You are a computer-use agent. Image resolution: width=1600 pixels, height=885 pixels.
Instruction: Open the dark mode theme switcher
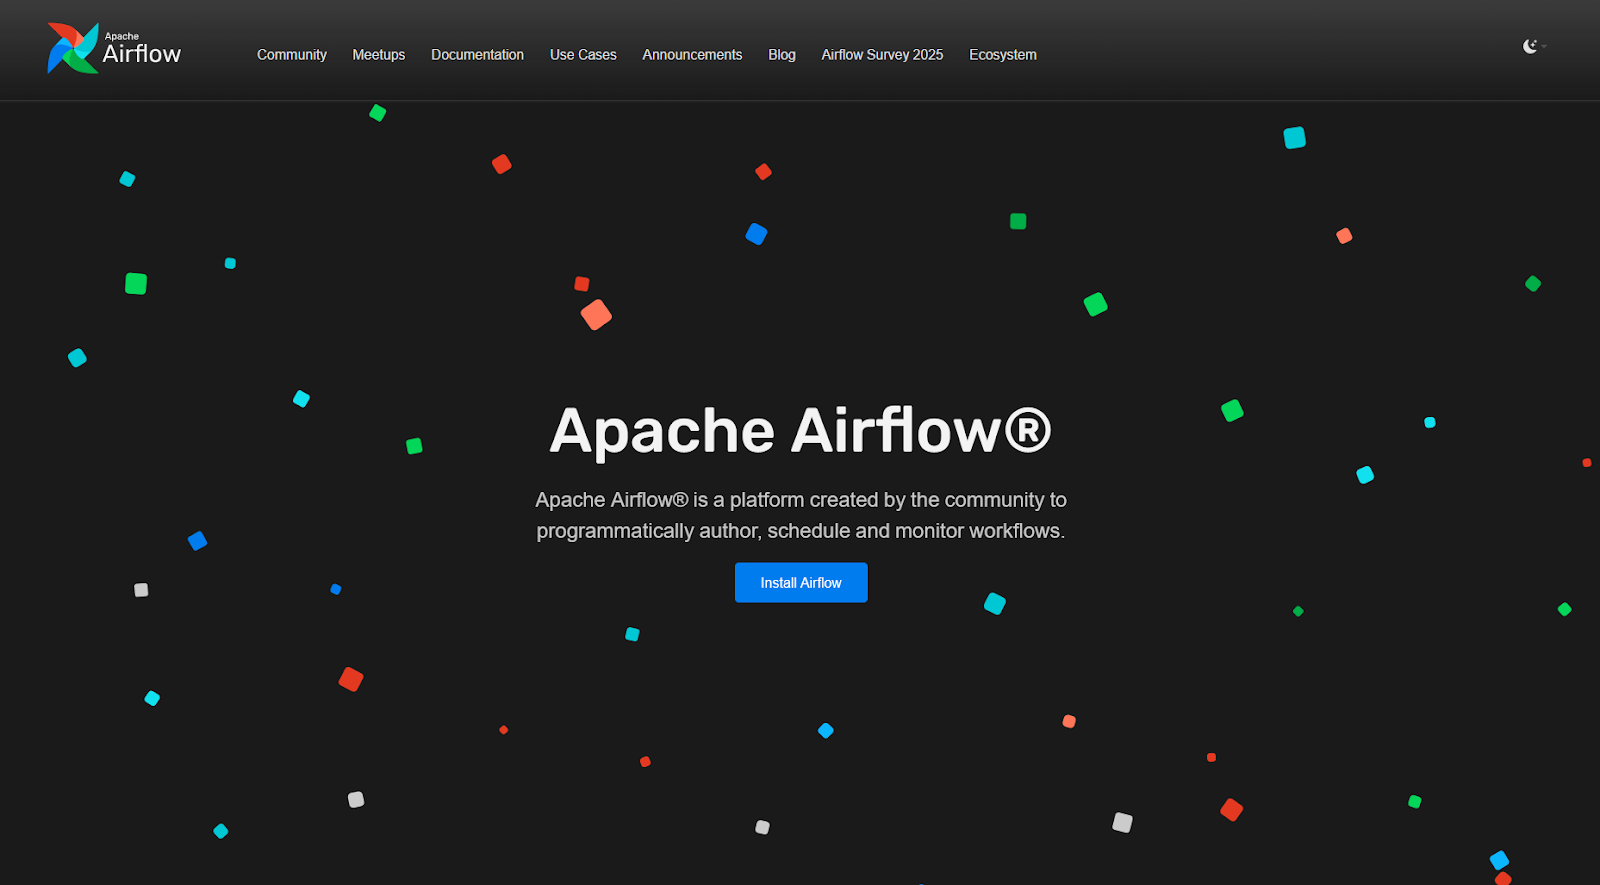coord(1534,46)
